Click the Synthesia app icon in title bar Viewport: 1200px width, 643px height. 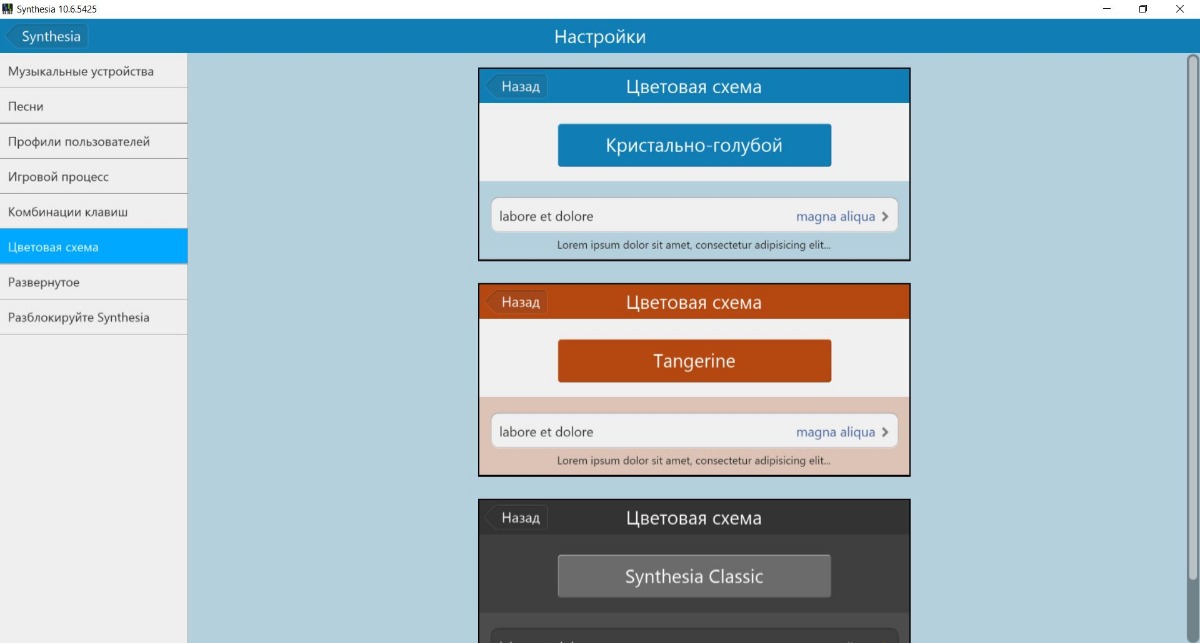click(x=8, y=9)
